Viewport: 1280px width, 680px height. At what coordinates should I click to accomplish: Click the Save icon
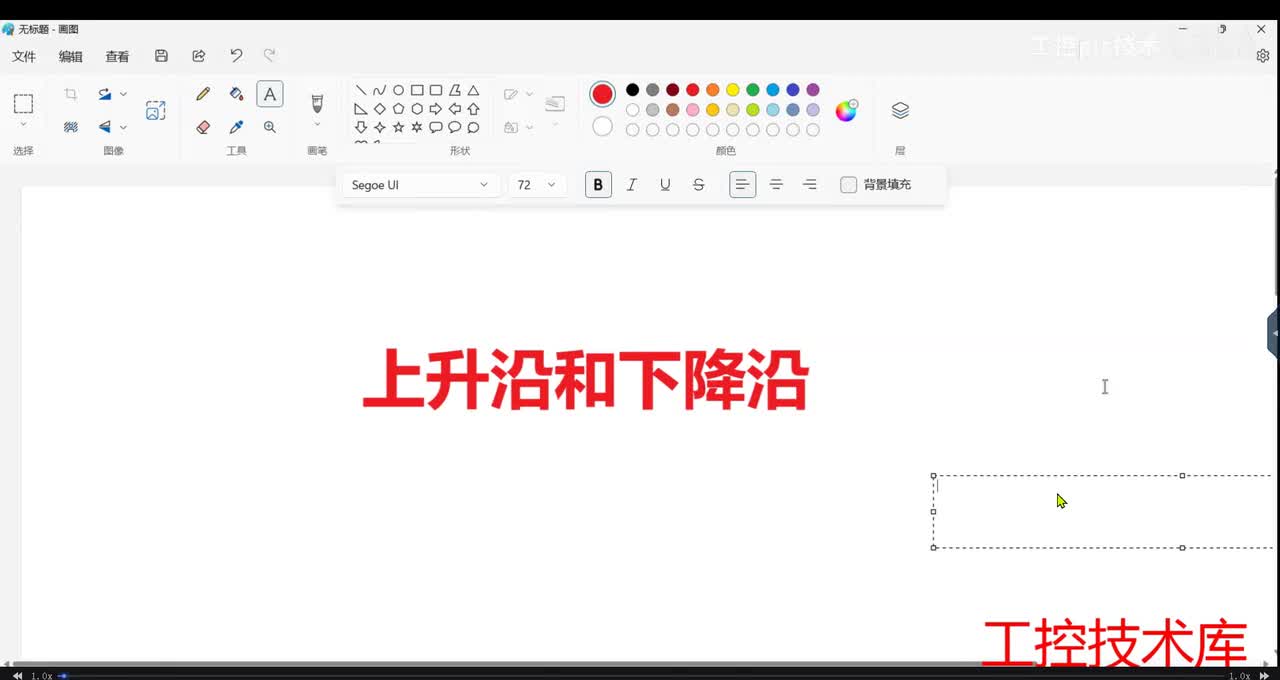(x=161, y=56)
